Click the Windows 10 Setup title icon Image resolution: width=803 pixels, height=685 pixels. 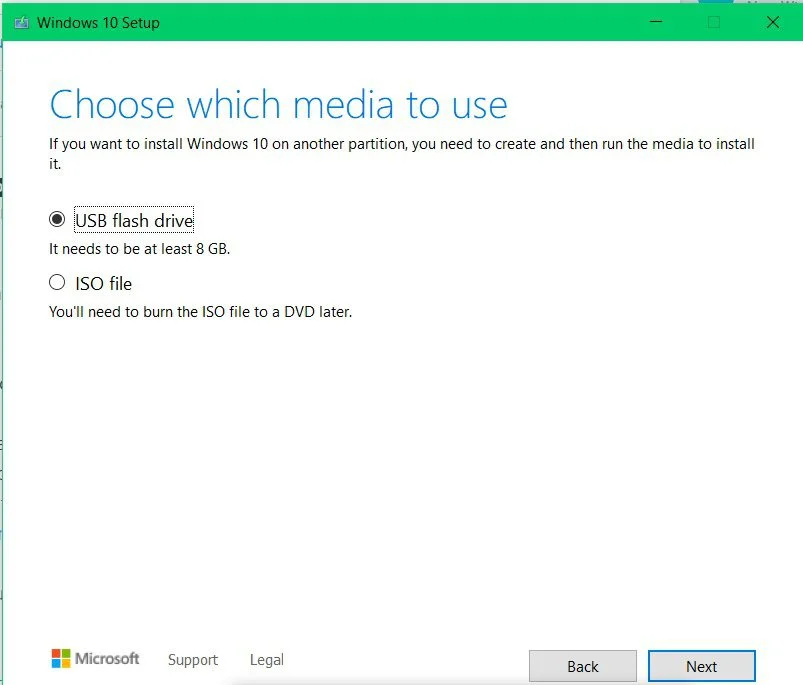tap(22, 23)
